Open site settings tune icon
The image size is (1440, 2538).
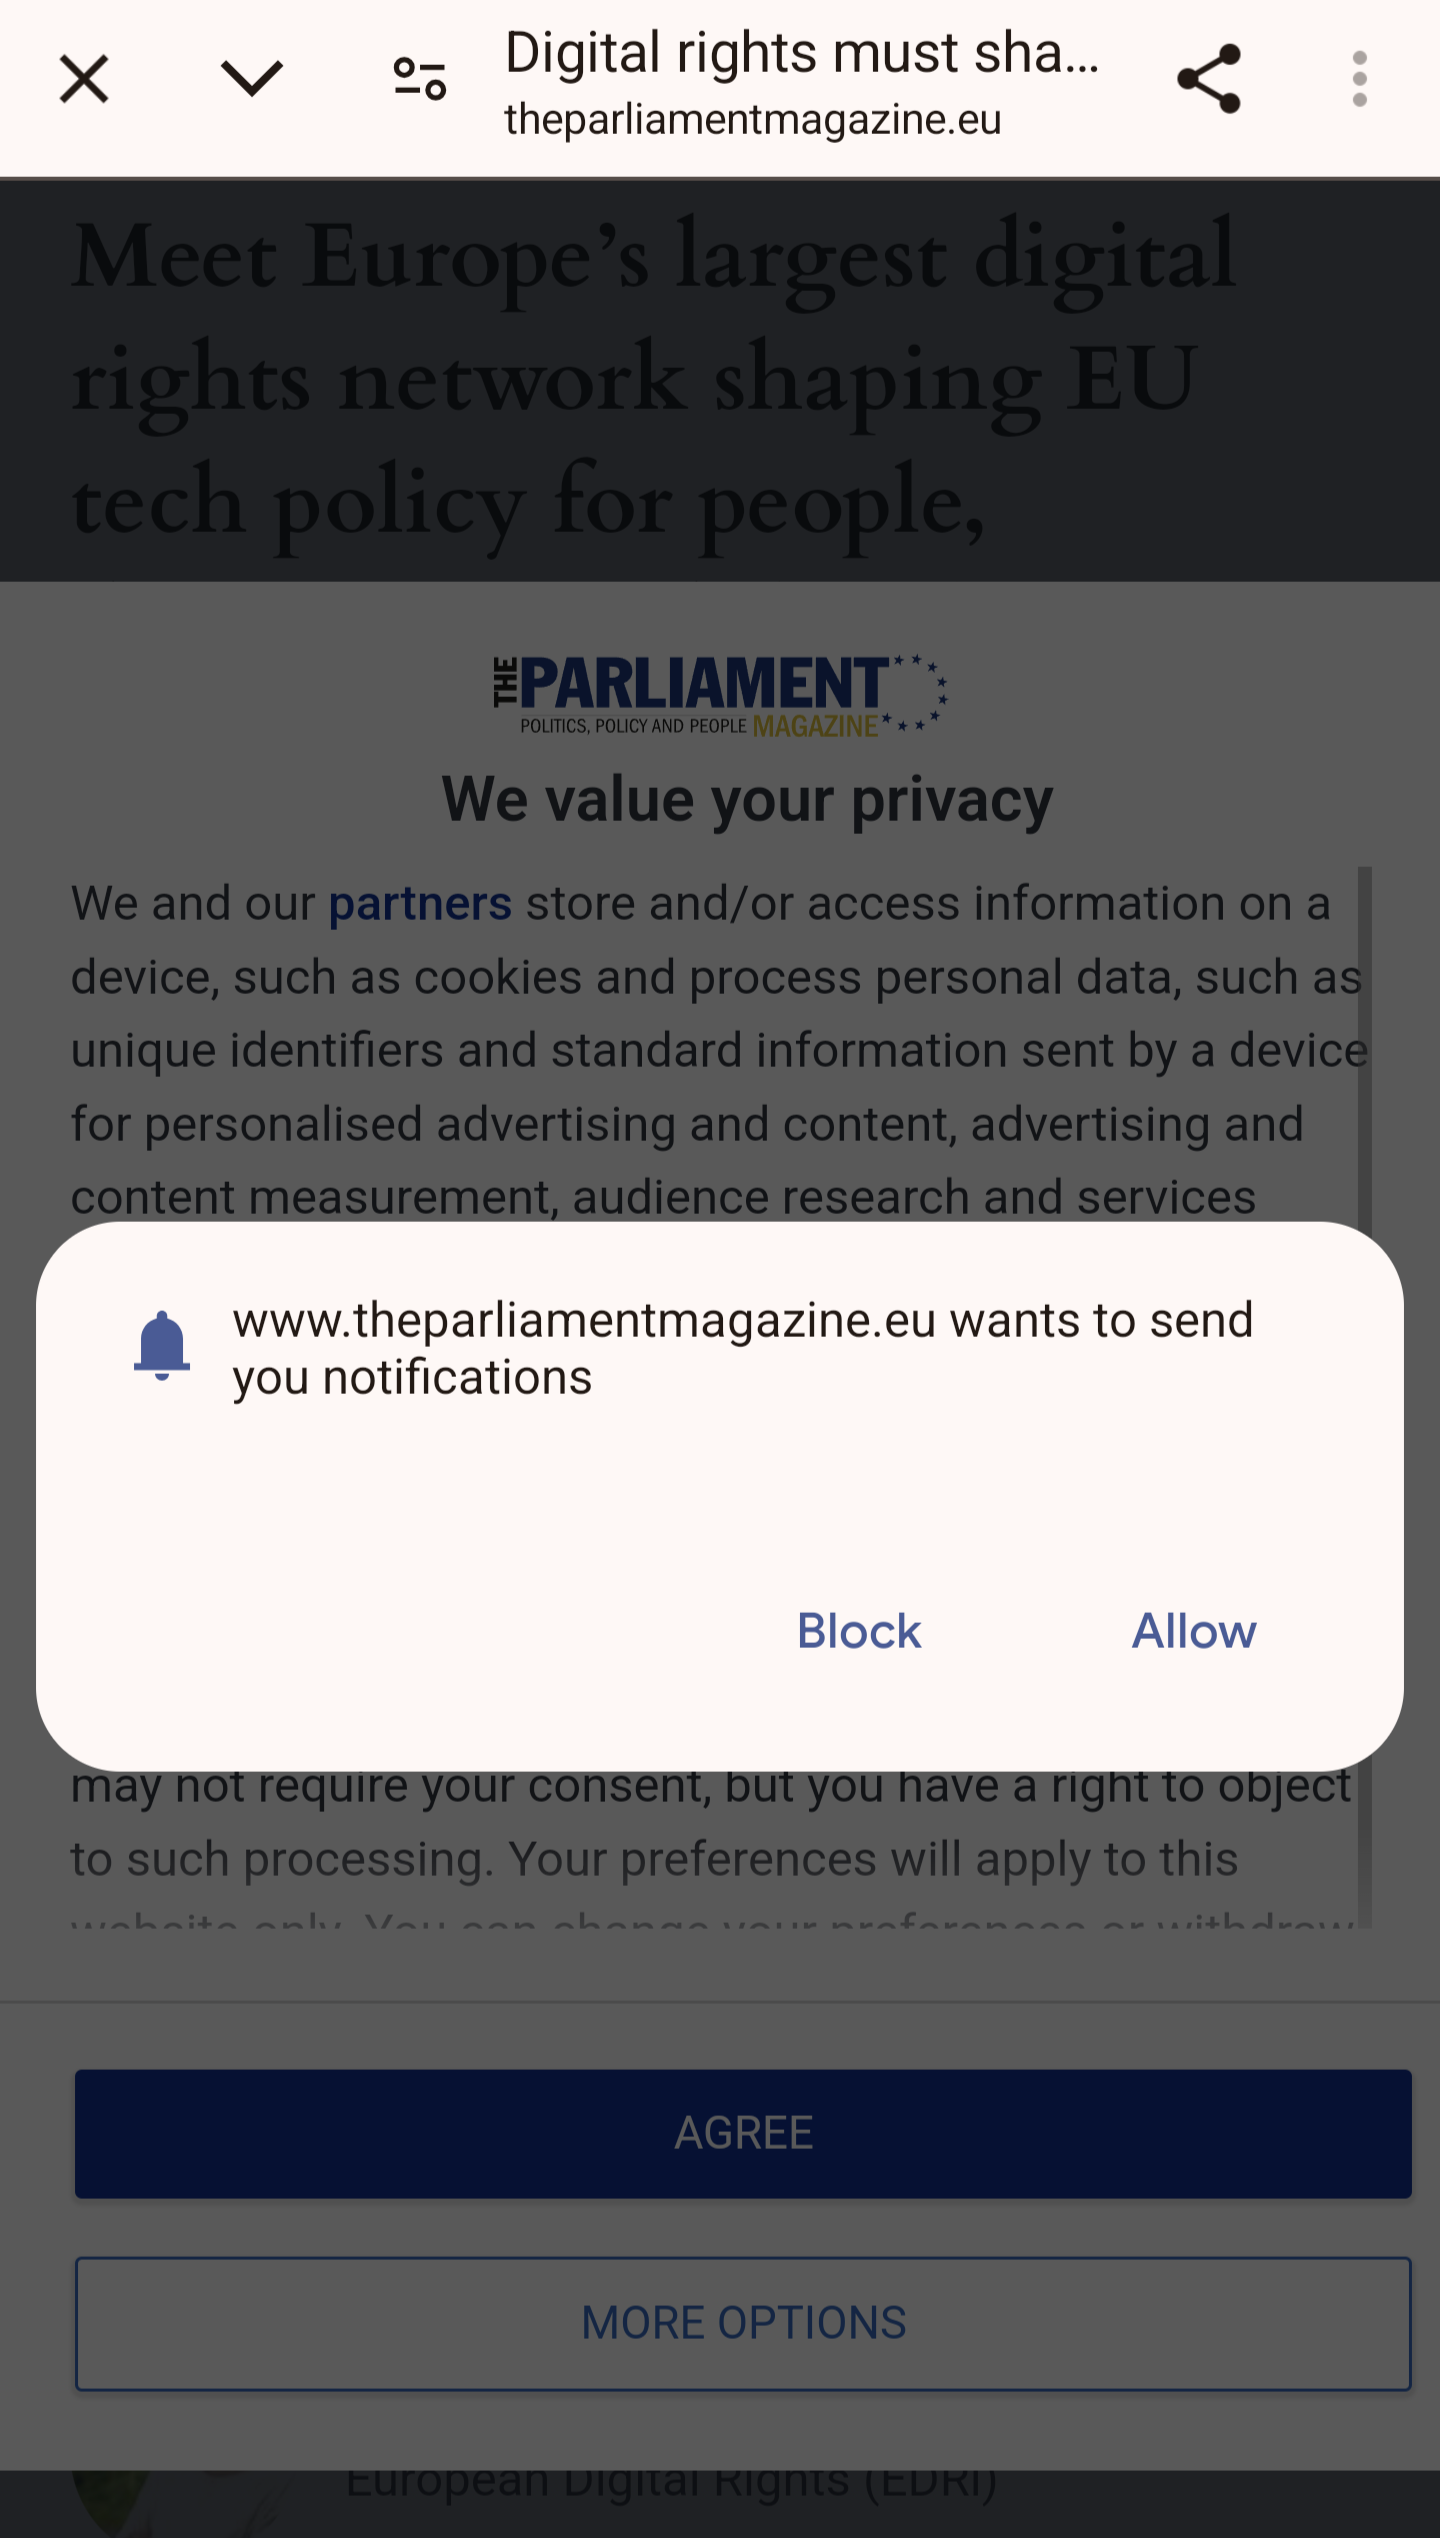coord(420,79)
